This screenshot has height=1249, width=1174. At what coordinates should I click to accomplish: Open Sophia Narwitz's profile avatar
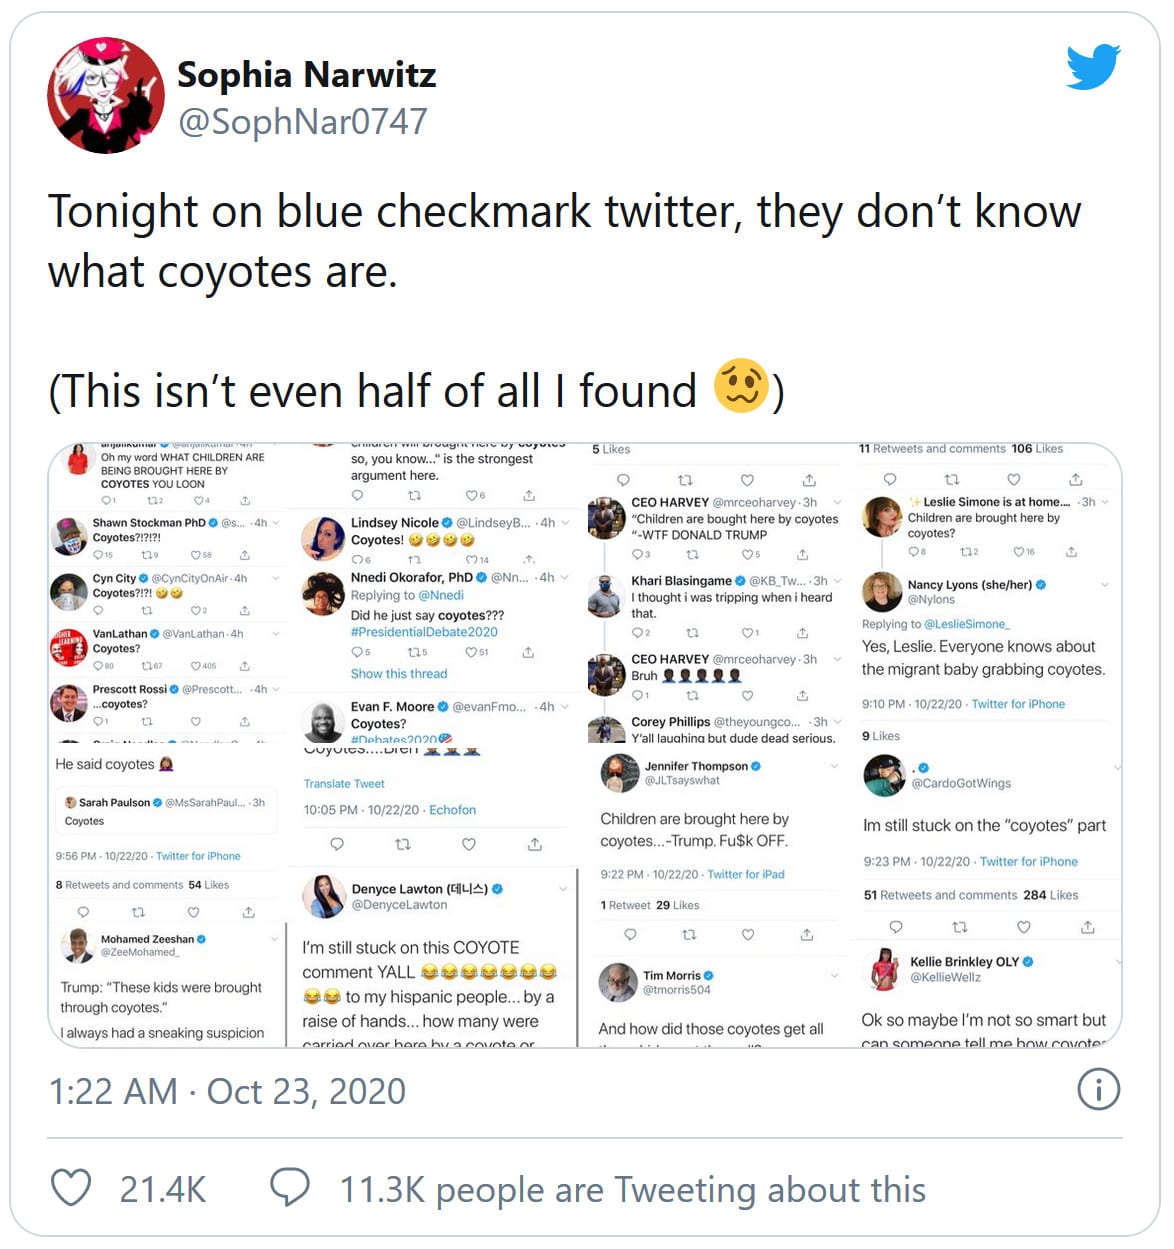pyautogui.click(x=106, y=96)
